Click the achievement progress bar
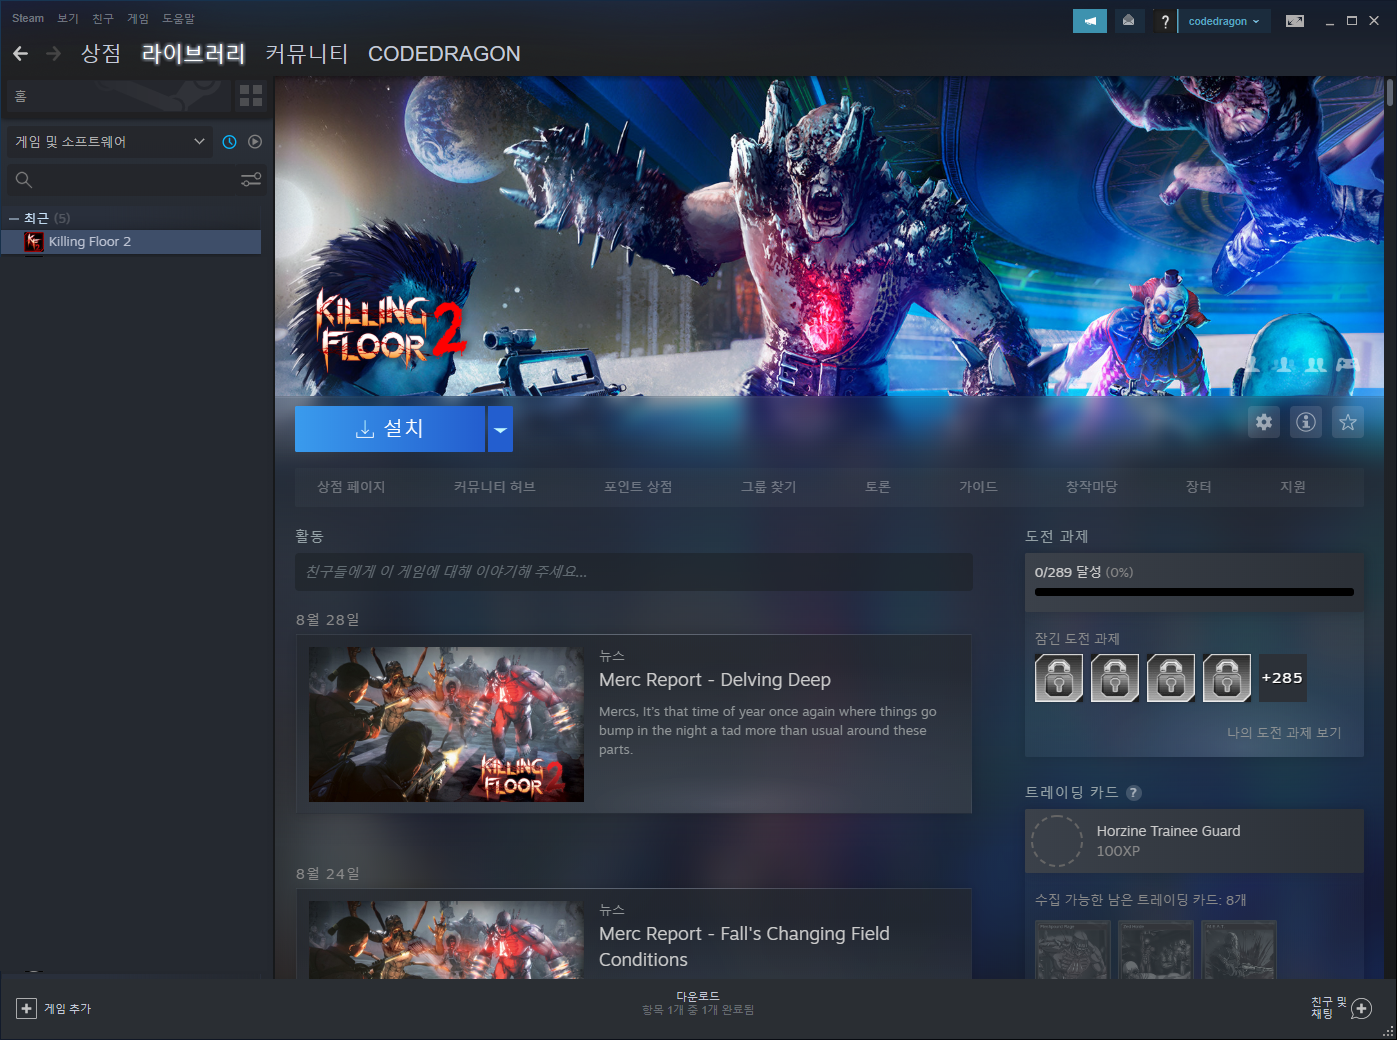Image resolution: width=1397 pixels, height=1040 pixels. click(x=1194, y=592)
